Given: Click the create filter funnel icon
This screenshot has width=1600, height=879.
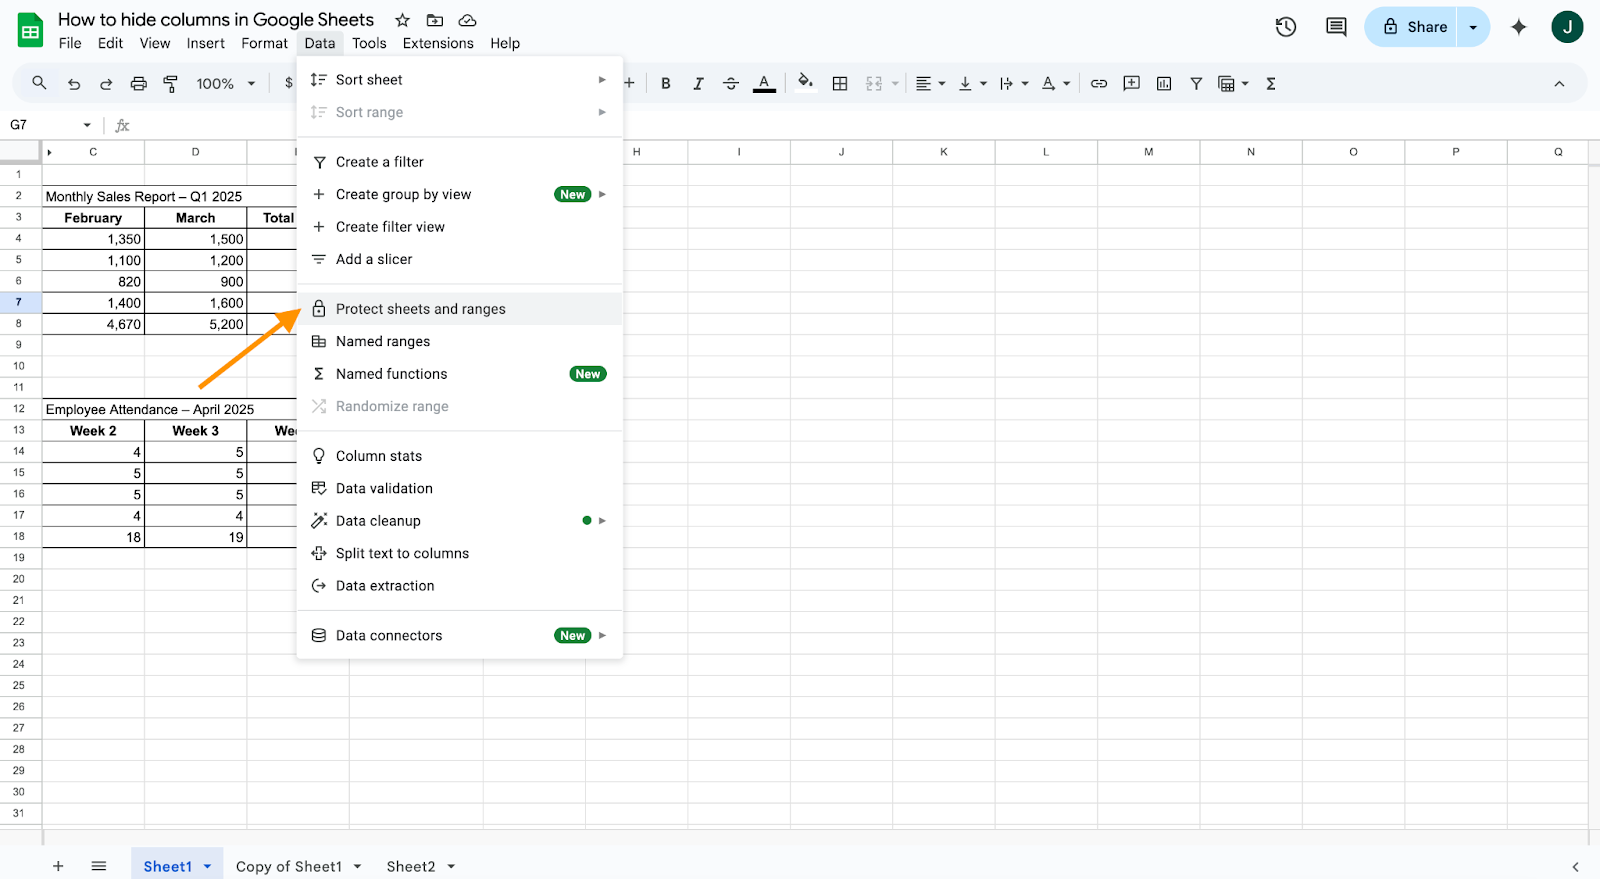Looking at the screenshot, I should click(1196, 84).
